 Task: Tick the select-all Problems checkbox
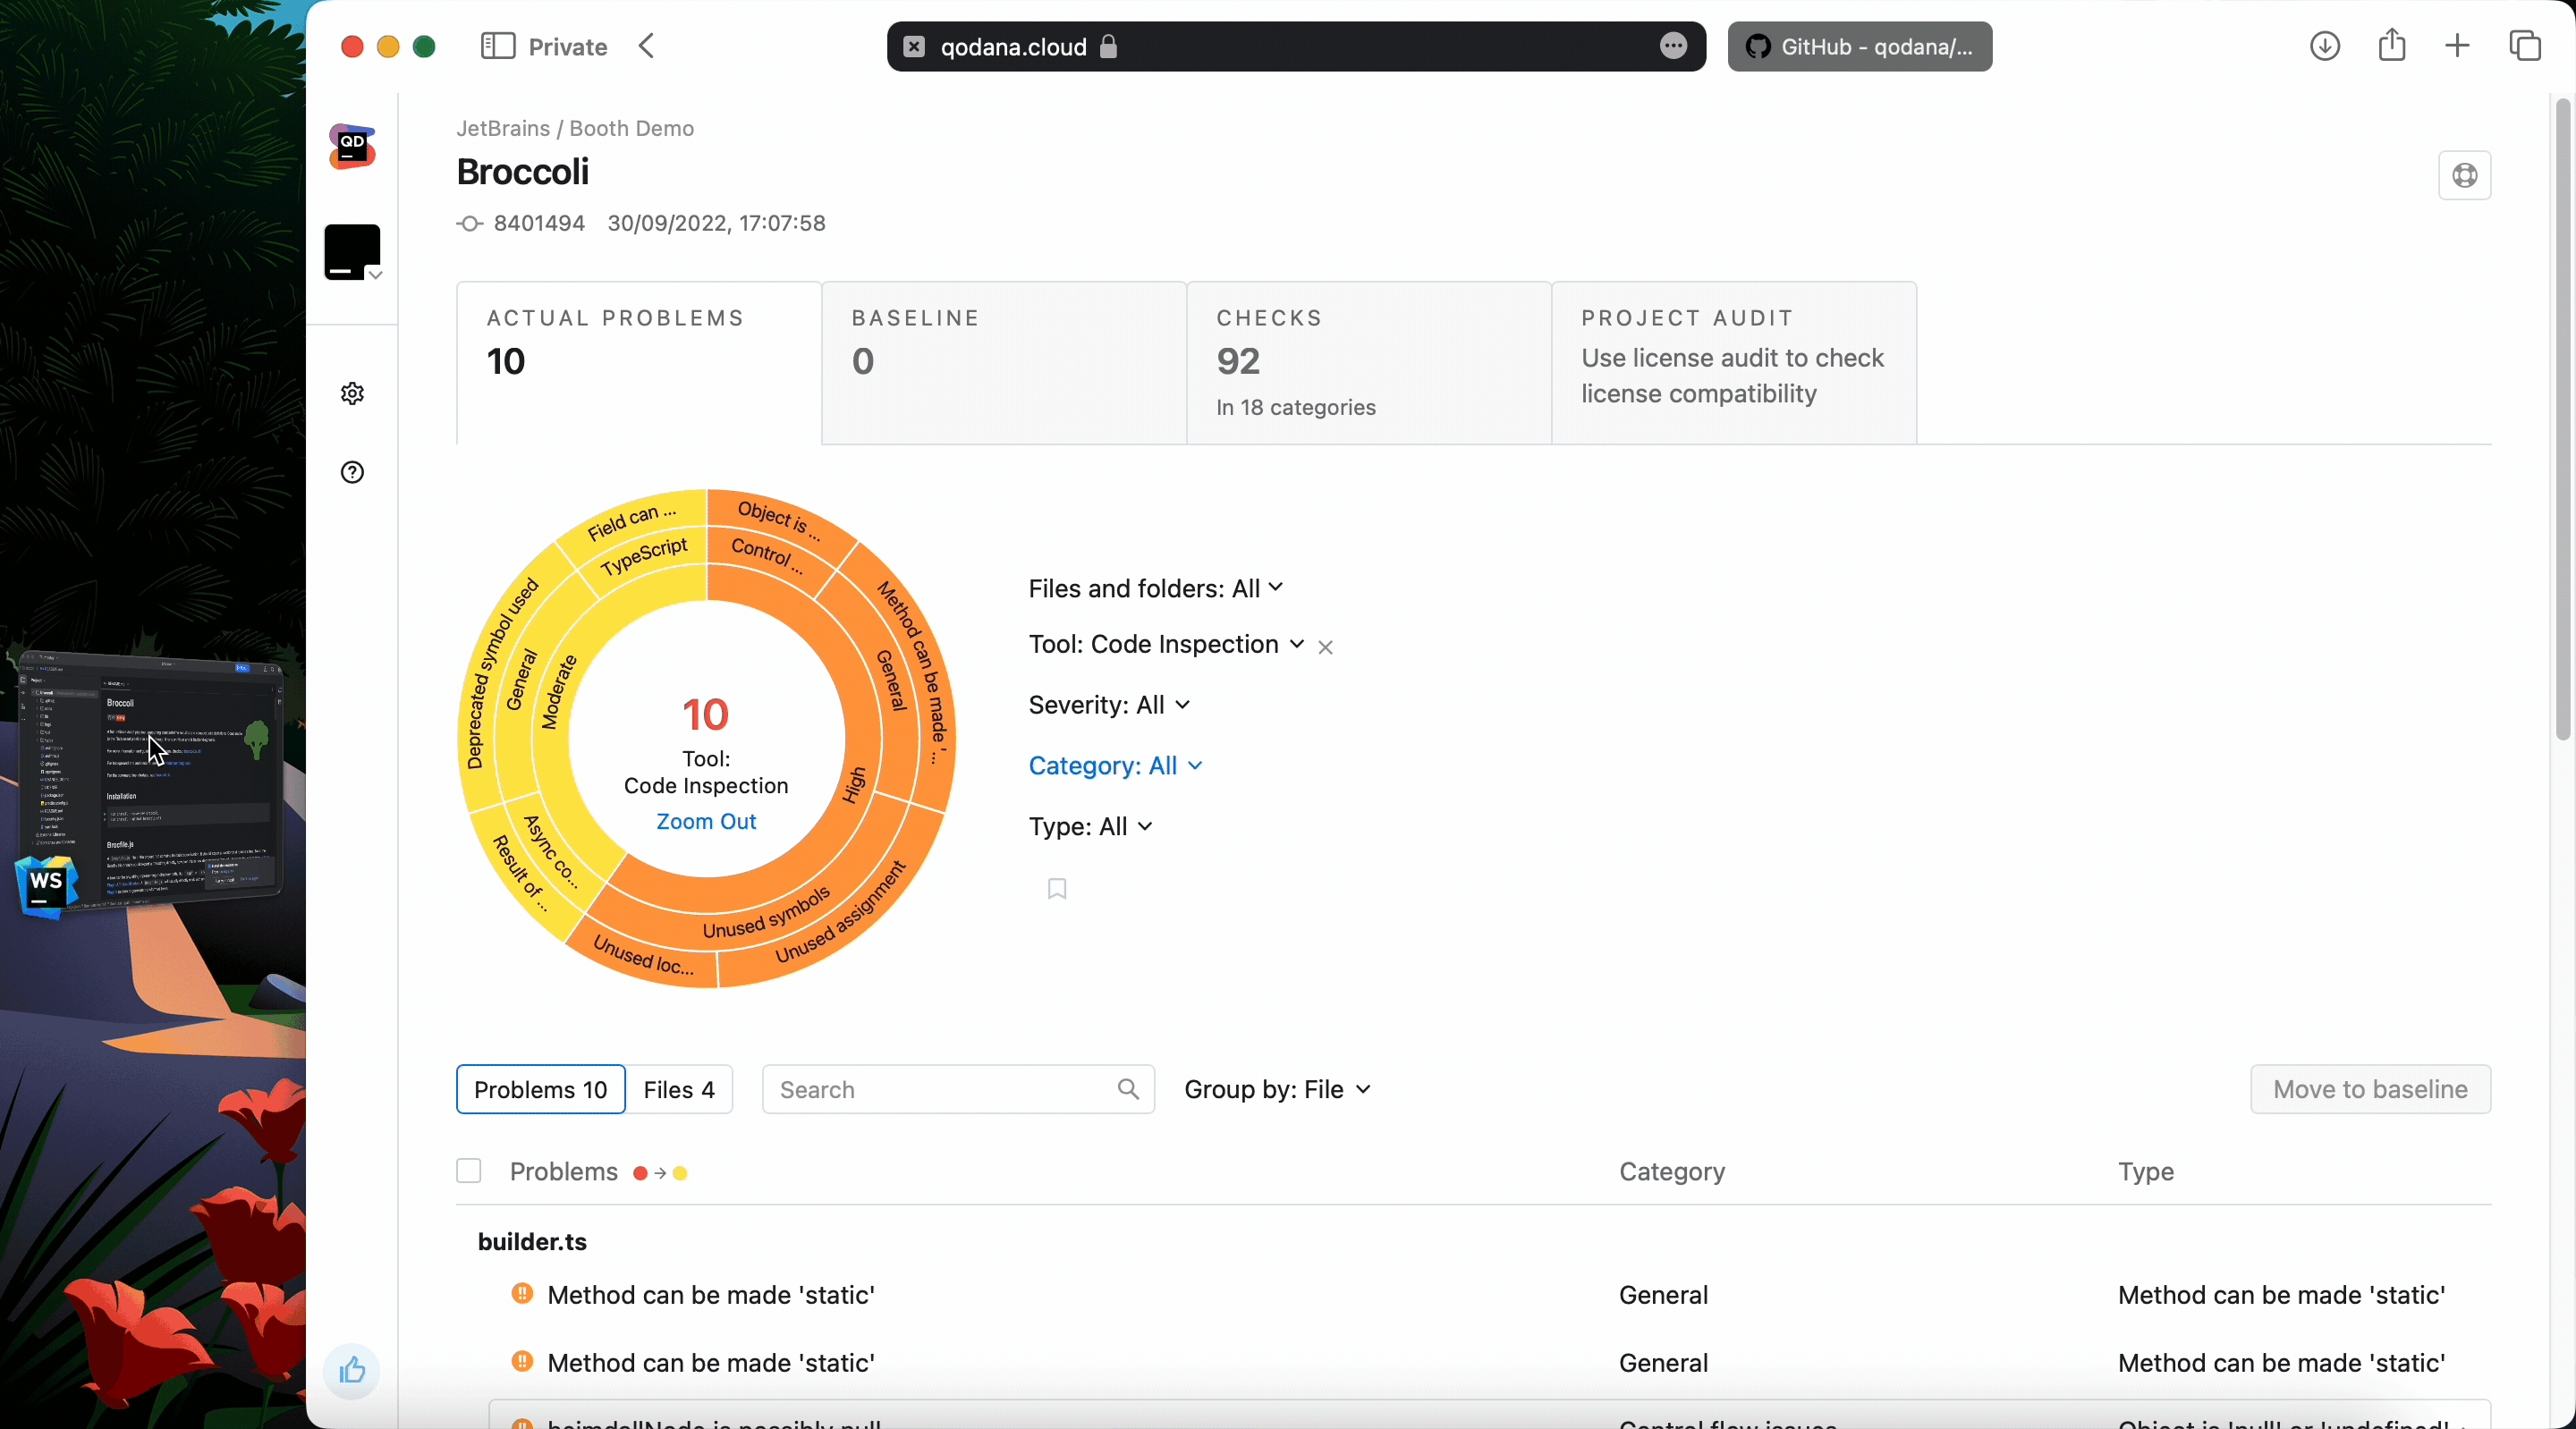[x=468, y=1171]
